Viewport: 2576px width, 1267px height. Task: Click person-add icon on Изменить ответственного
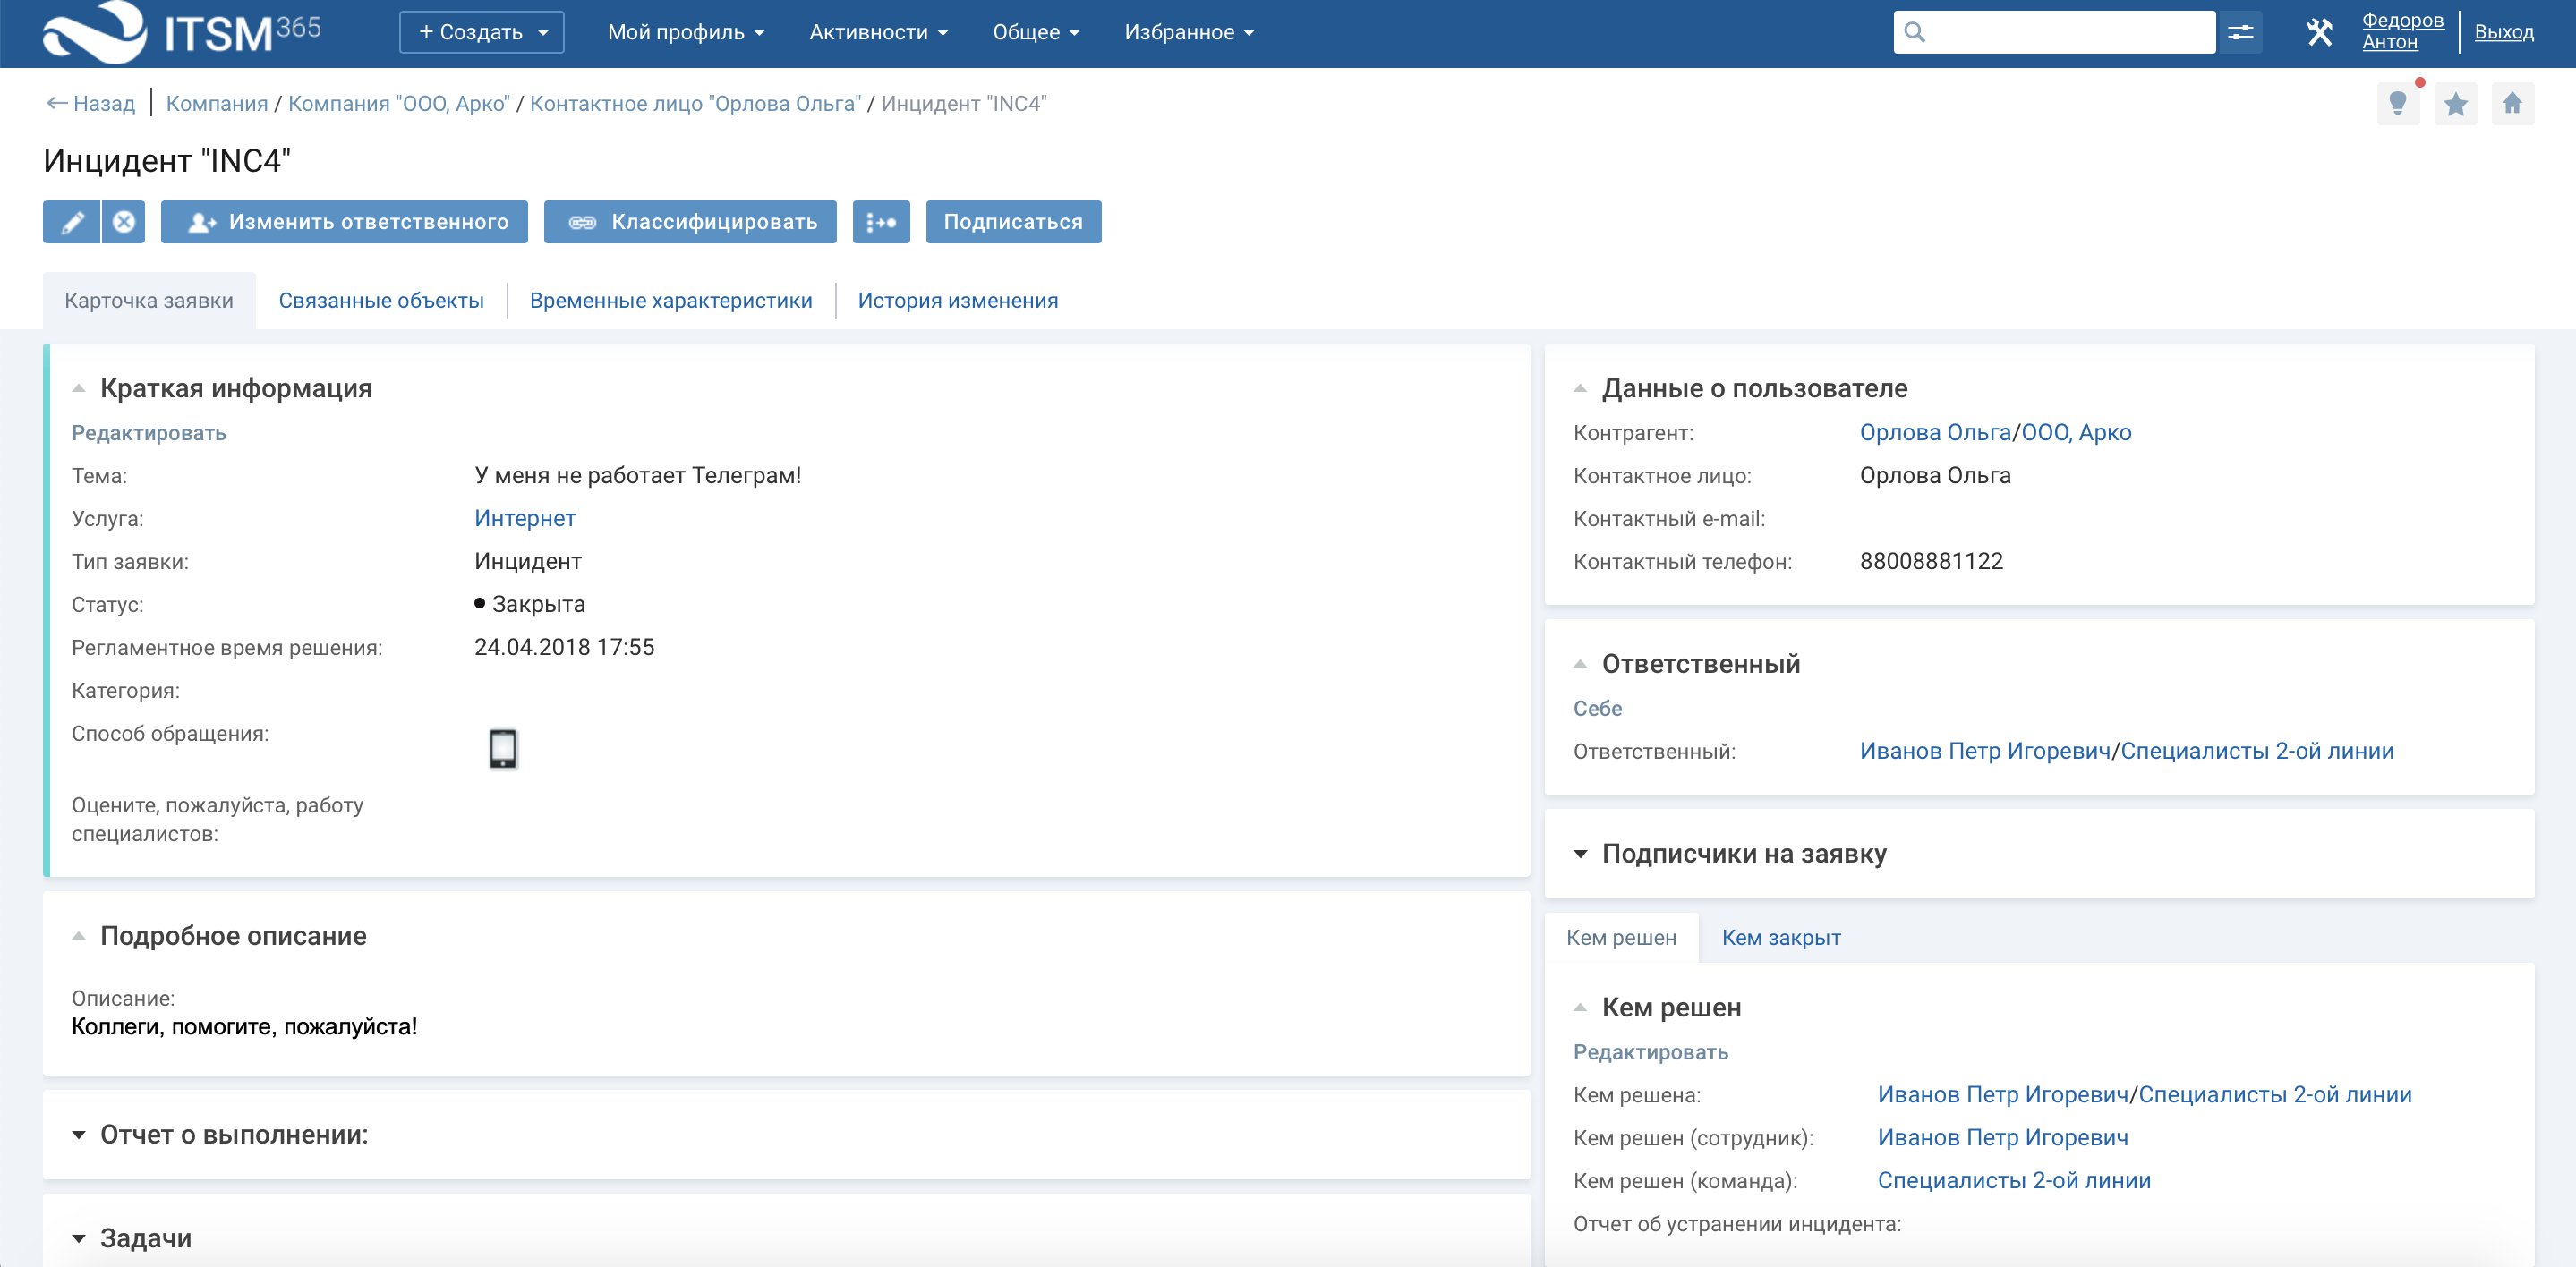[x=203, y=222]
